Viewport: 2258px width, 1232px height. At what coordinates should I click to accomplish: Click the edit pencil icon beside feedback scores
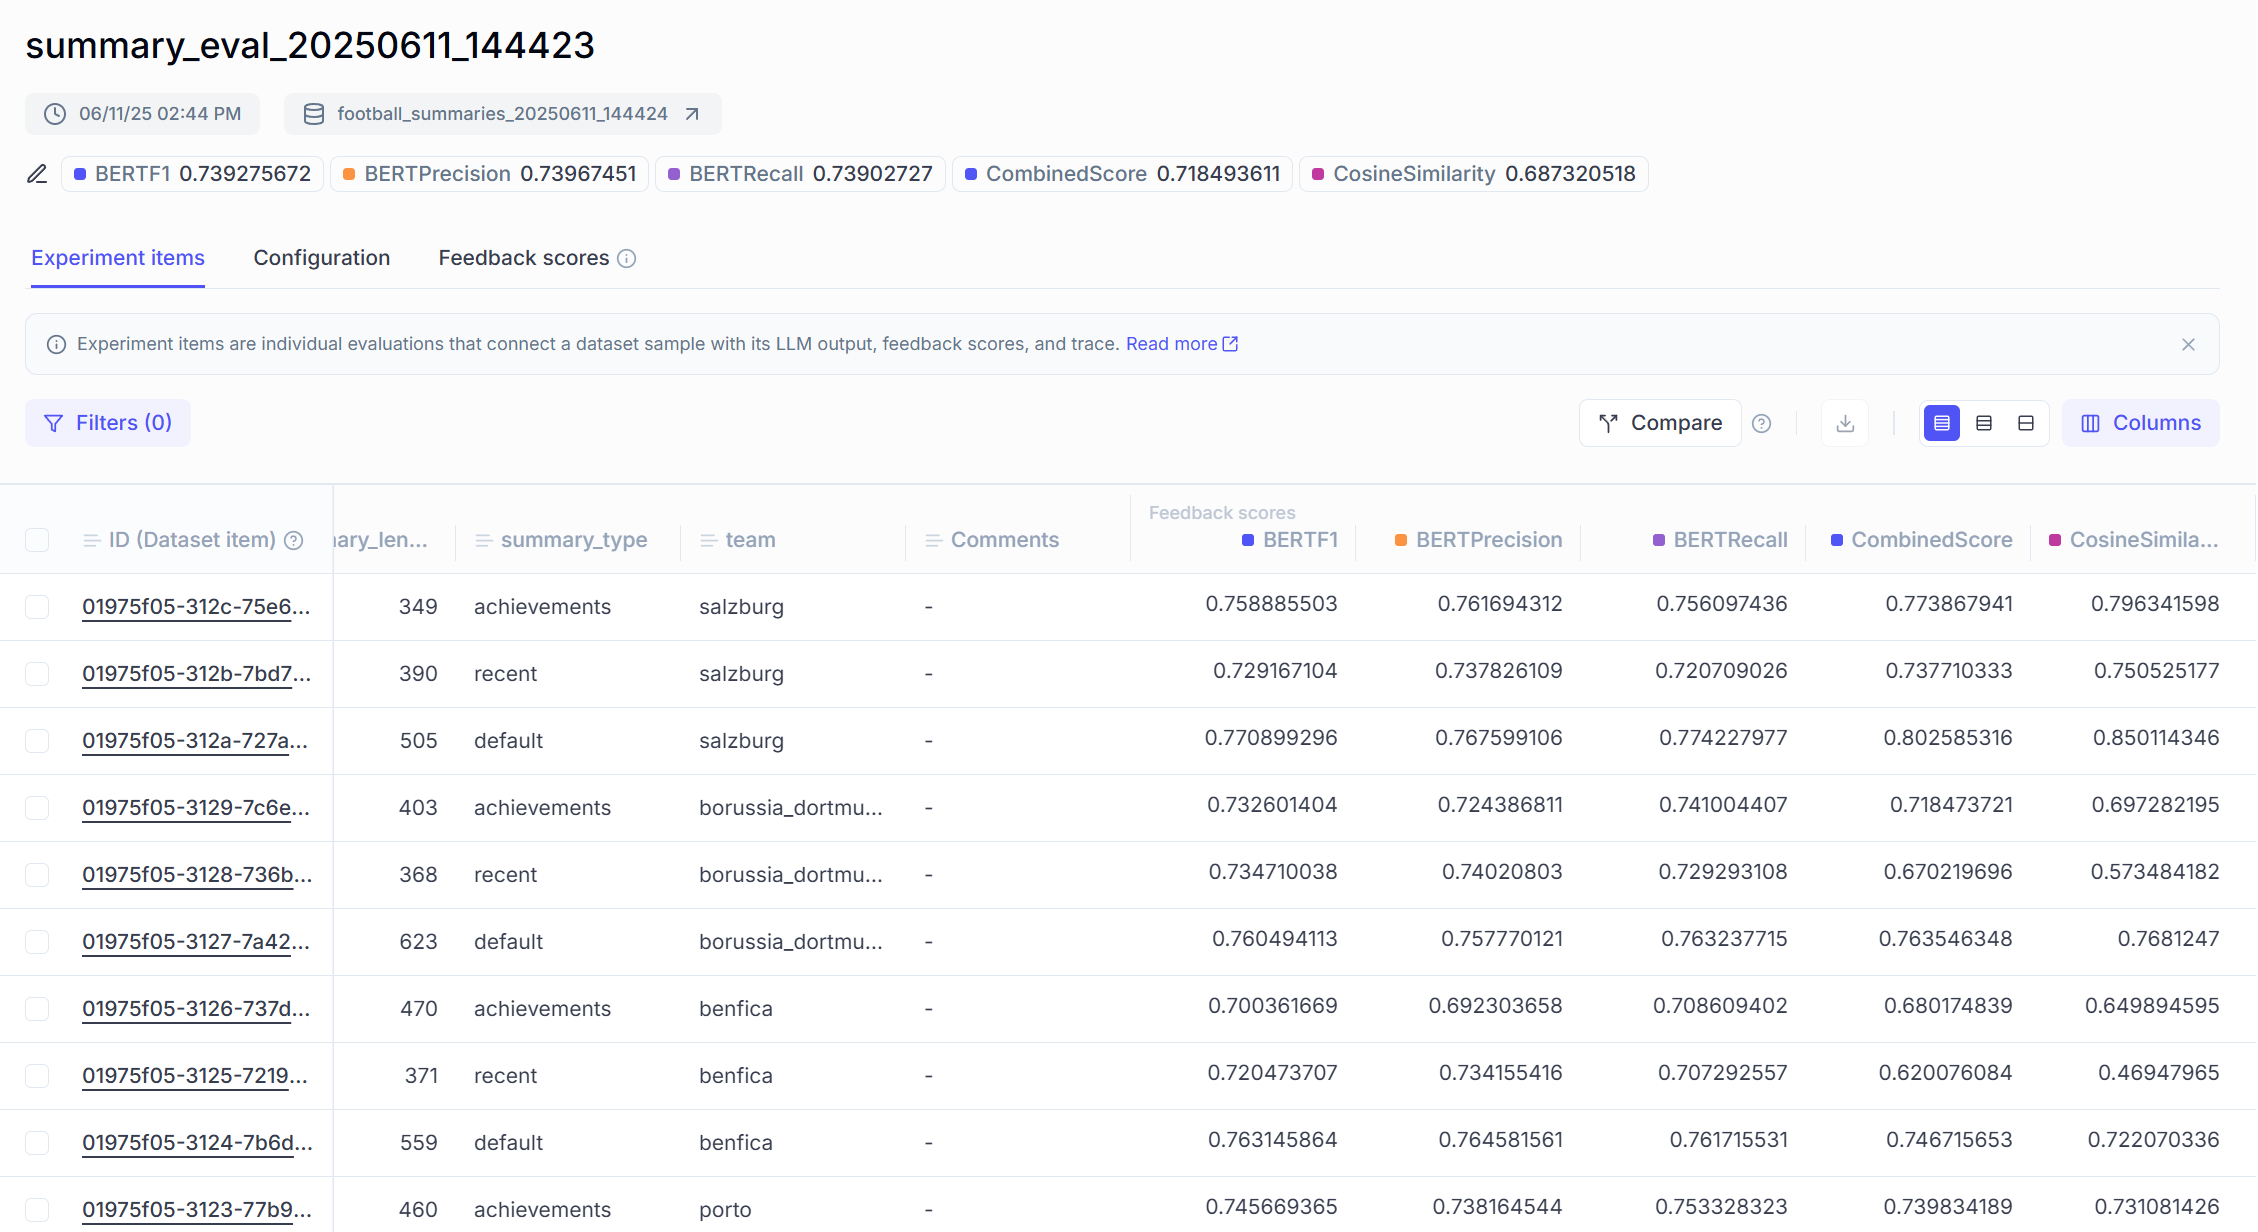37,174
